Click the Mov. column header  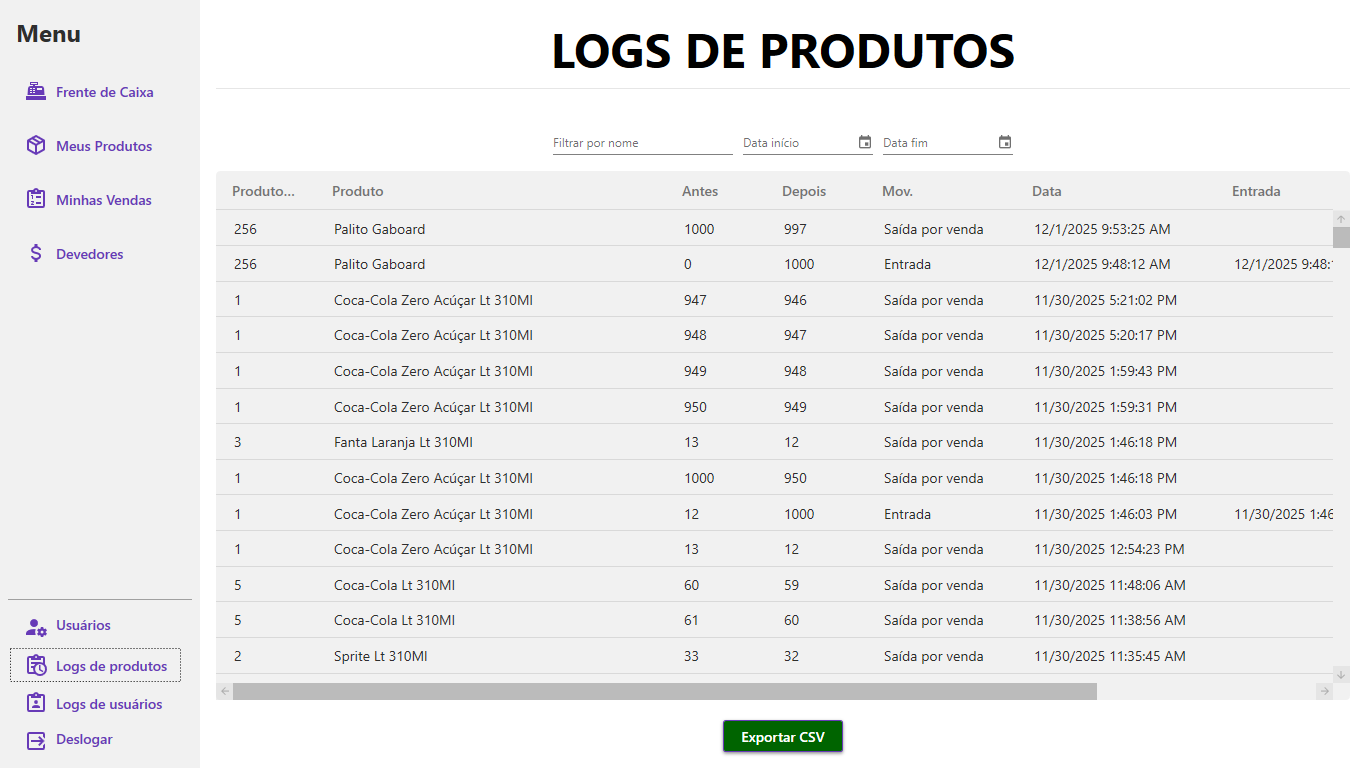pyautogui.click(x=897, y=191)
